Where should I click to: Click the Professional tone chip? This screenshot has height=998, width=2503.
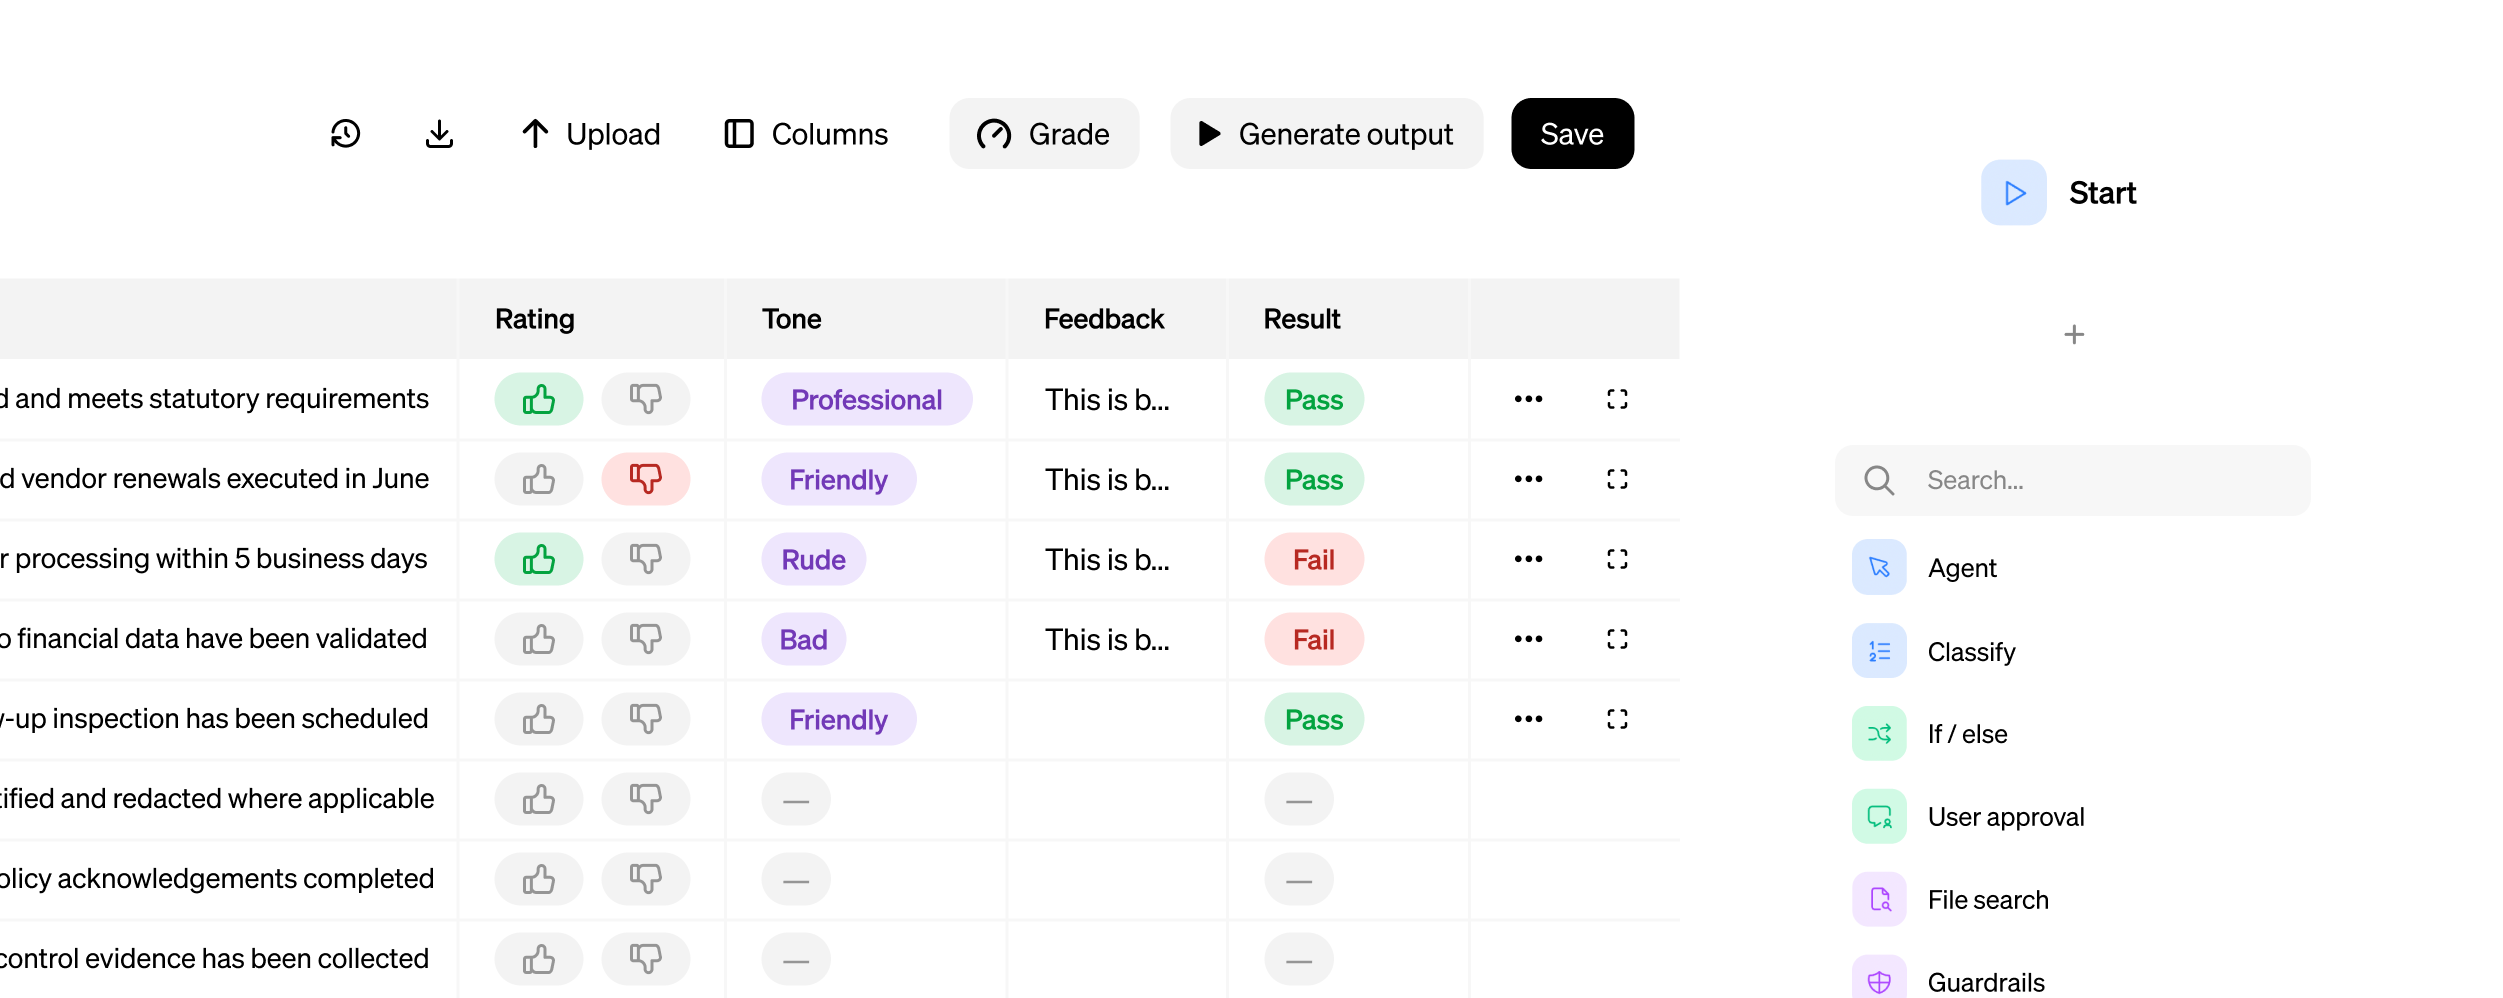click(x=866, y=399)
